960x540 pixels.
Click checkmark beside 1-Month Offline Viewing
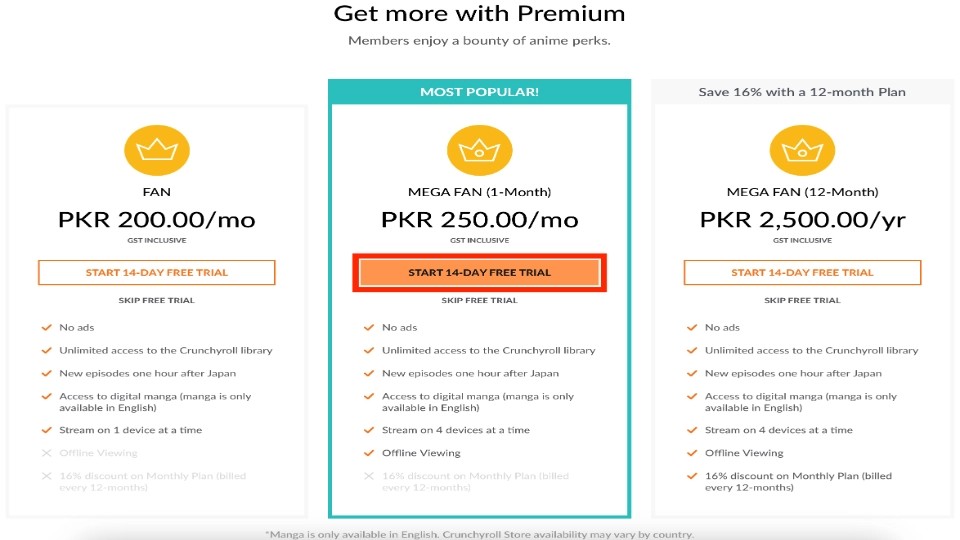coord(369,453)
